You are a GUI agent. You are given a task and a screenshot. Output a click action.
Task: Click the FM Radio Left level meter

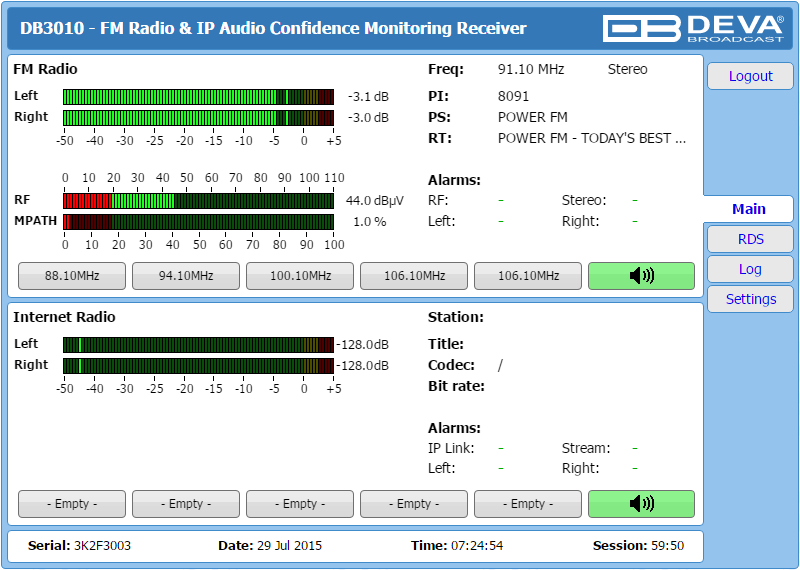point(198,97)
